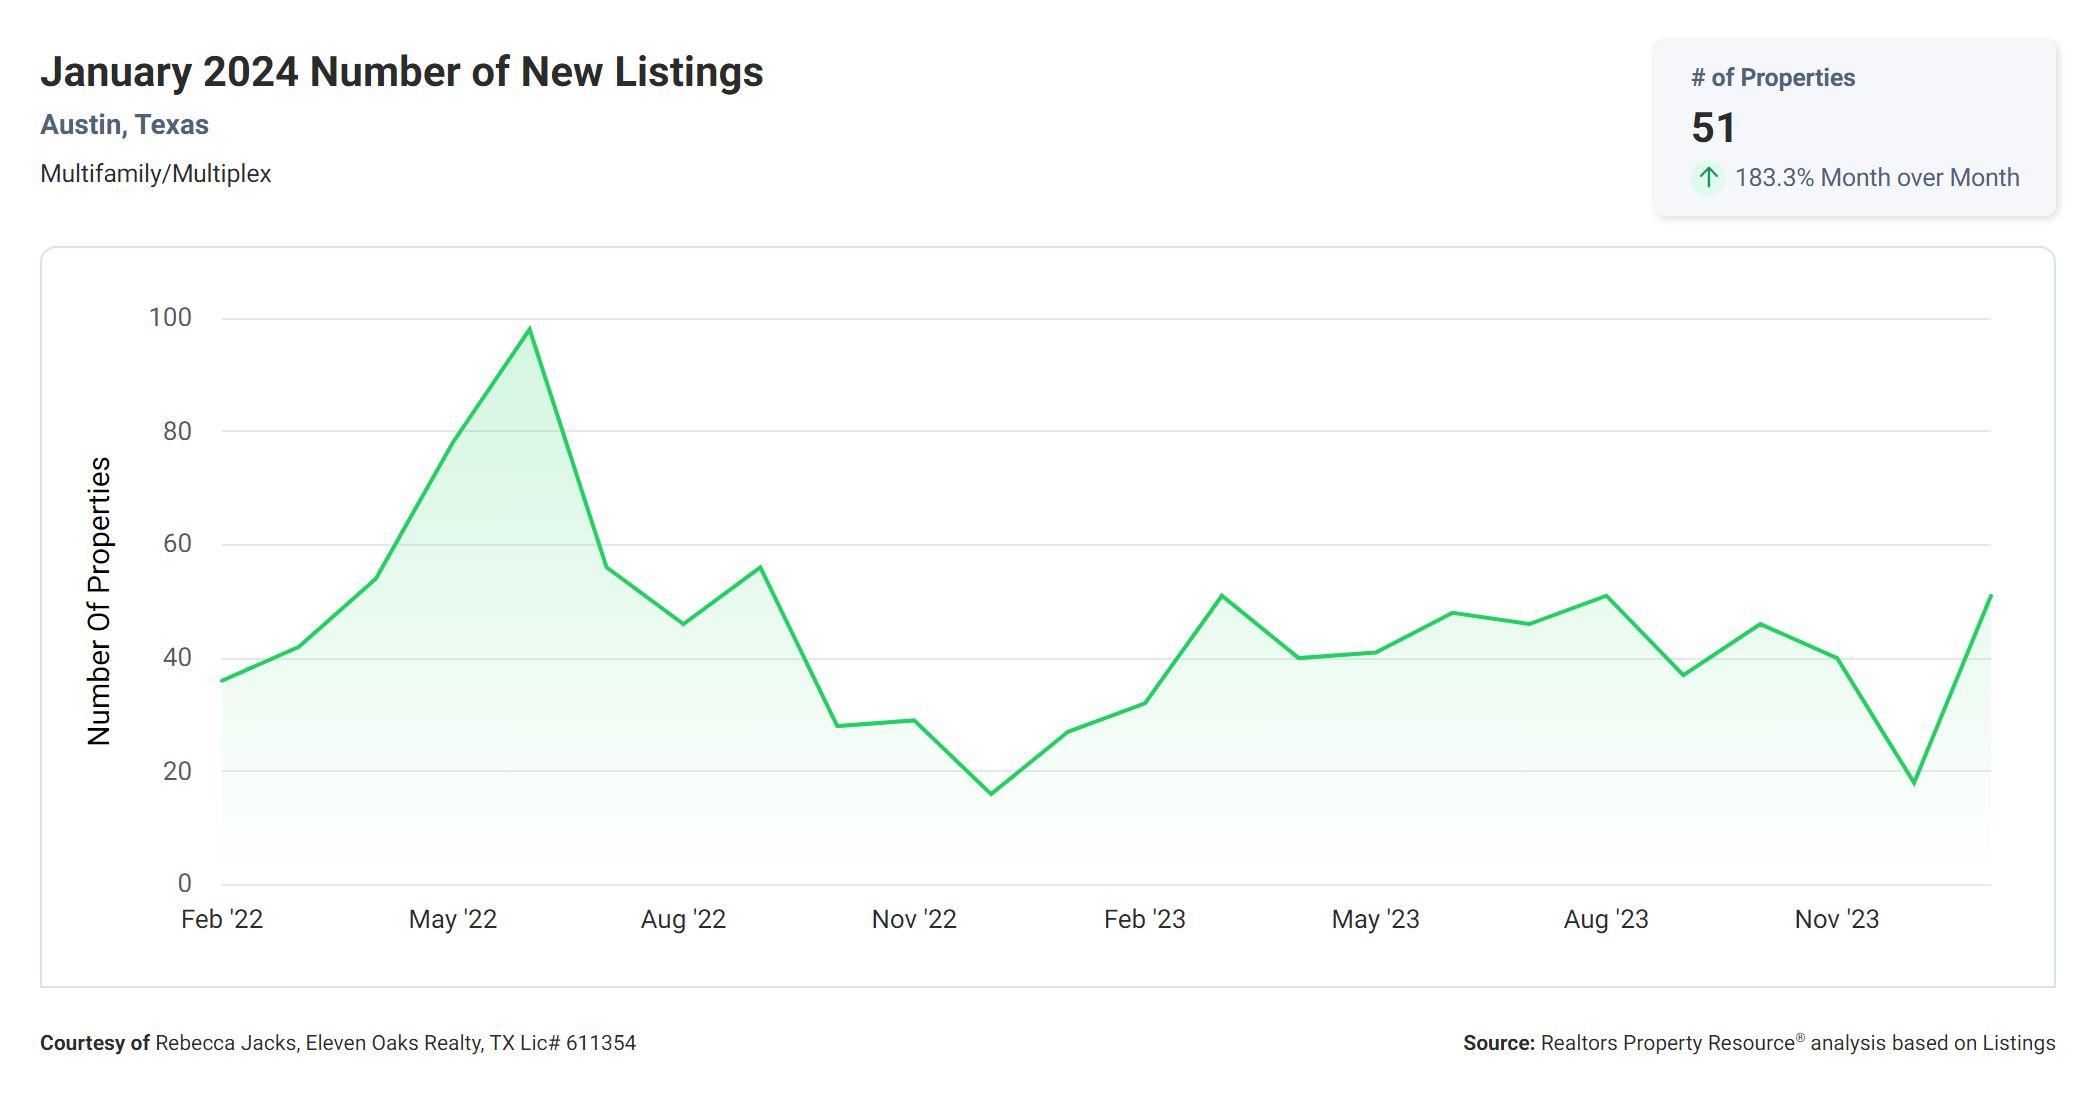
Task: Click the 60 y-axis tick label
Action: pos(176,544)
